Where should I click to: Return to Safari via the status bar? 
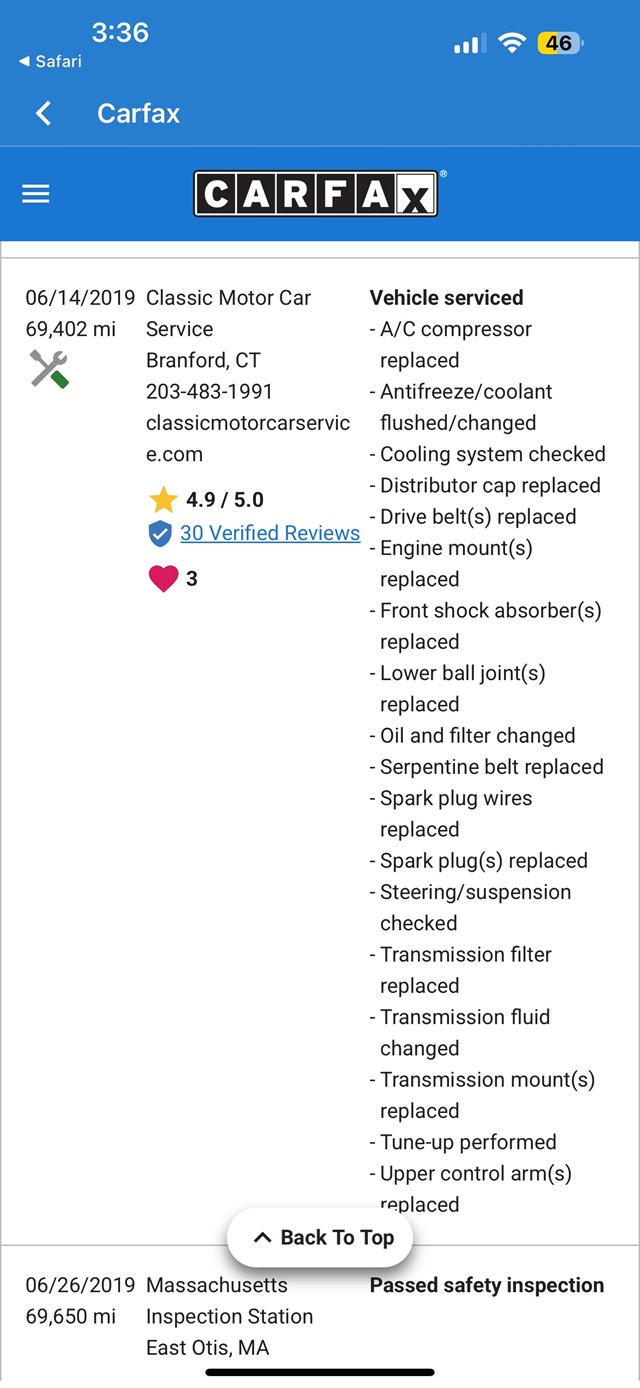pyautogui.click(x=50, y=62)
